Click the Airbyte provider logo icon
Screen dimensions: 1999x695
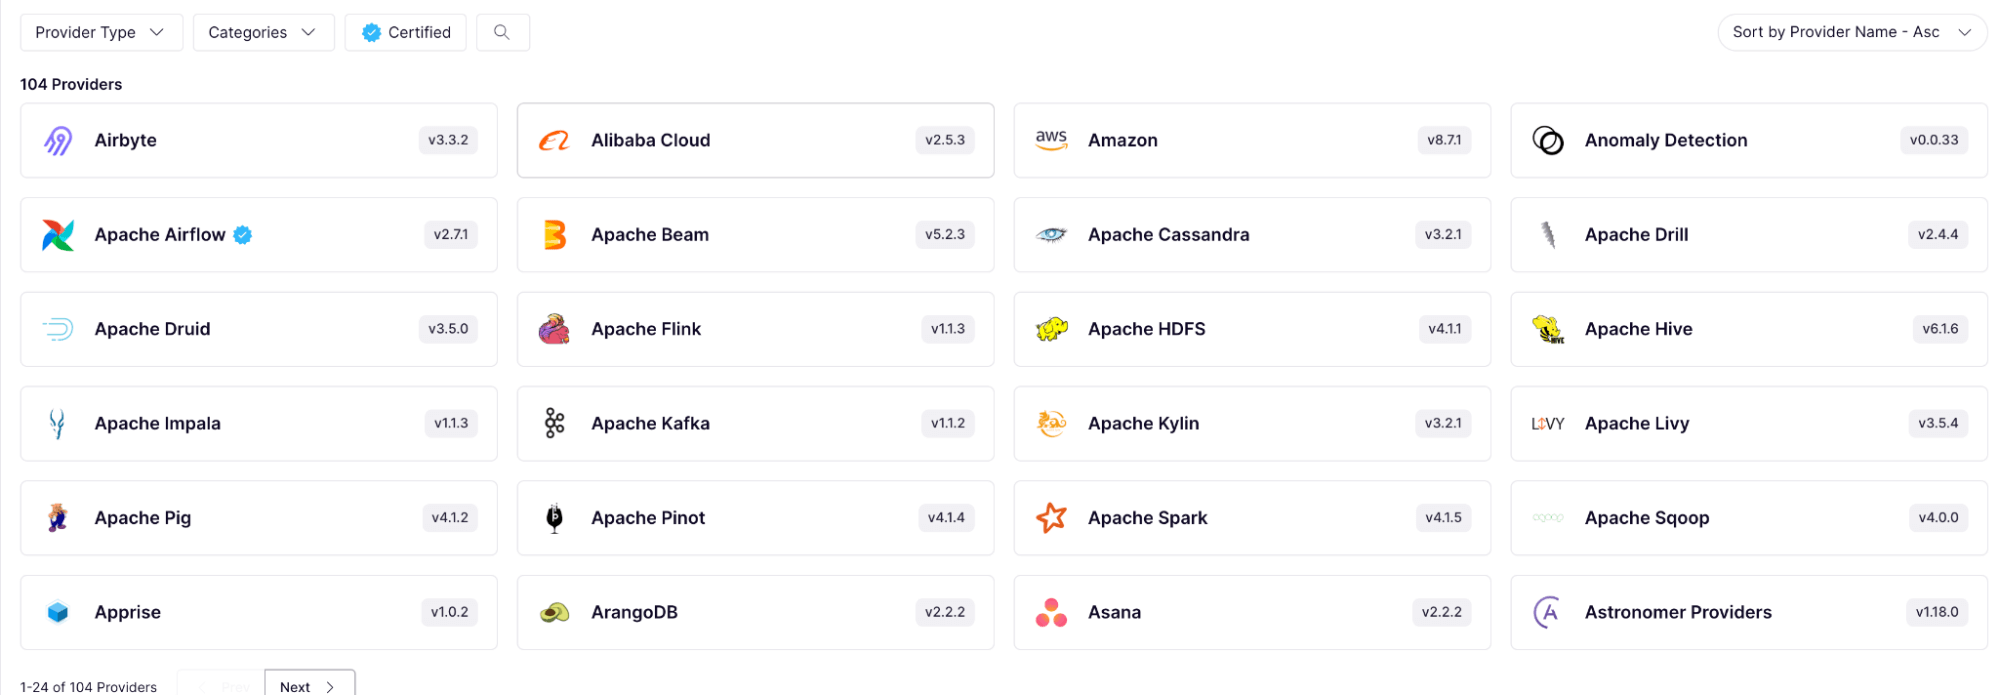click(58, 141)
